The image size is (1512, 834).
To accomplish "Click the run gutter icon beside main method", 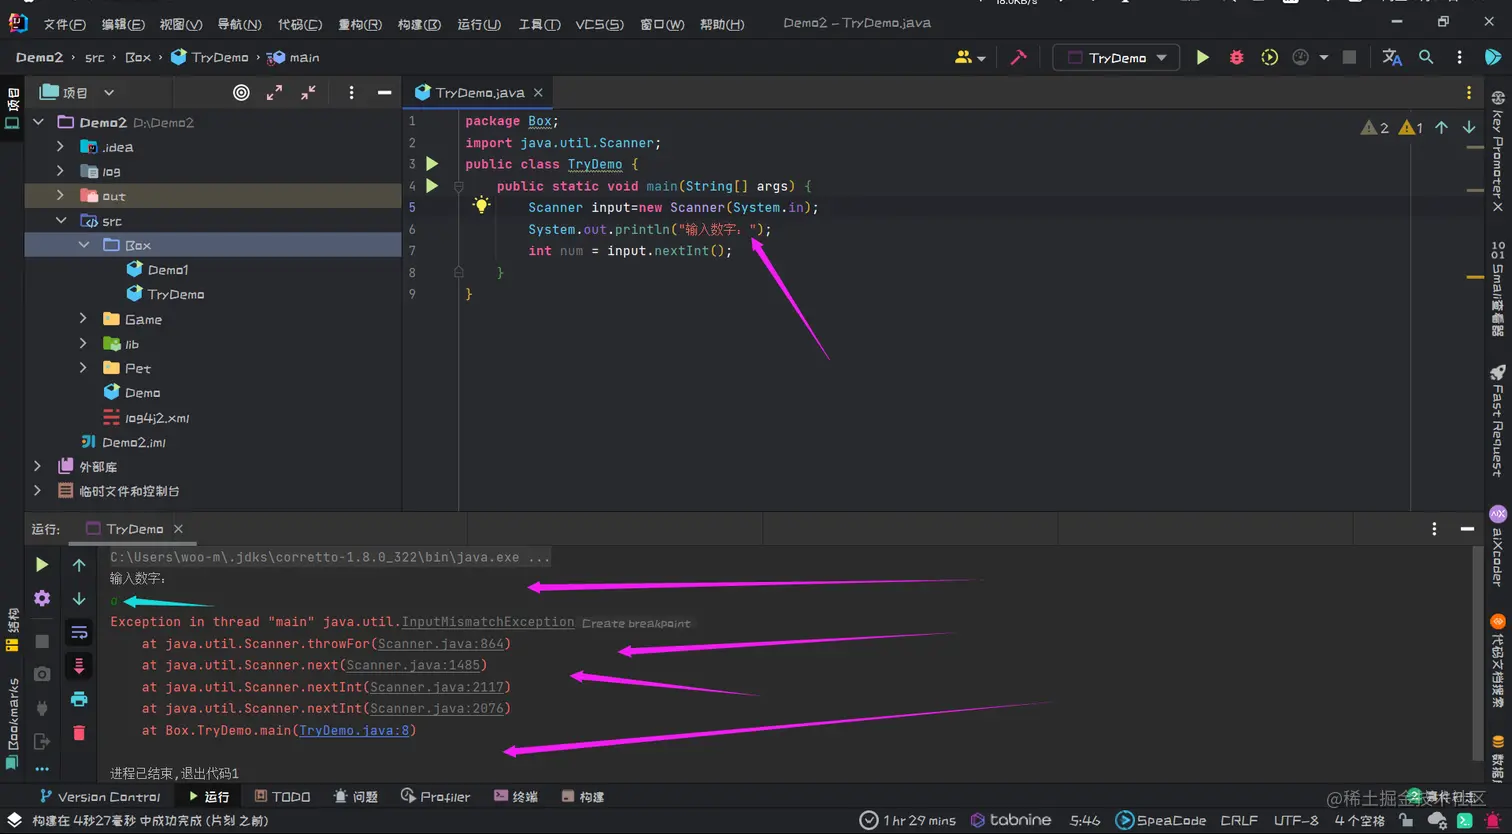I will click(x=432, y=186).
